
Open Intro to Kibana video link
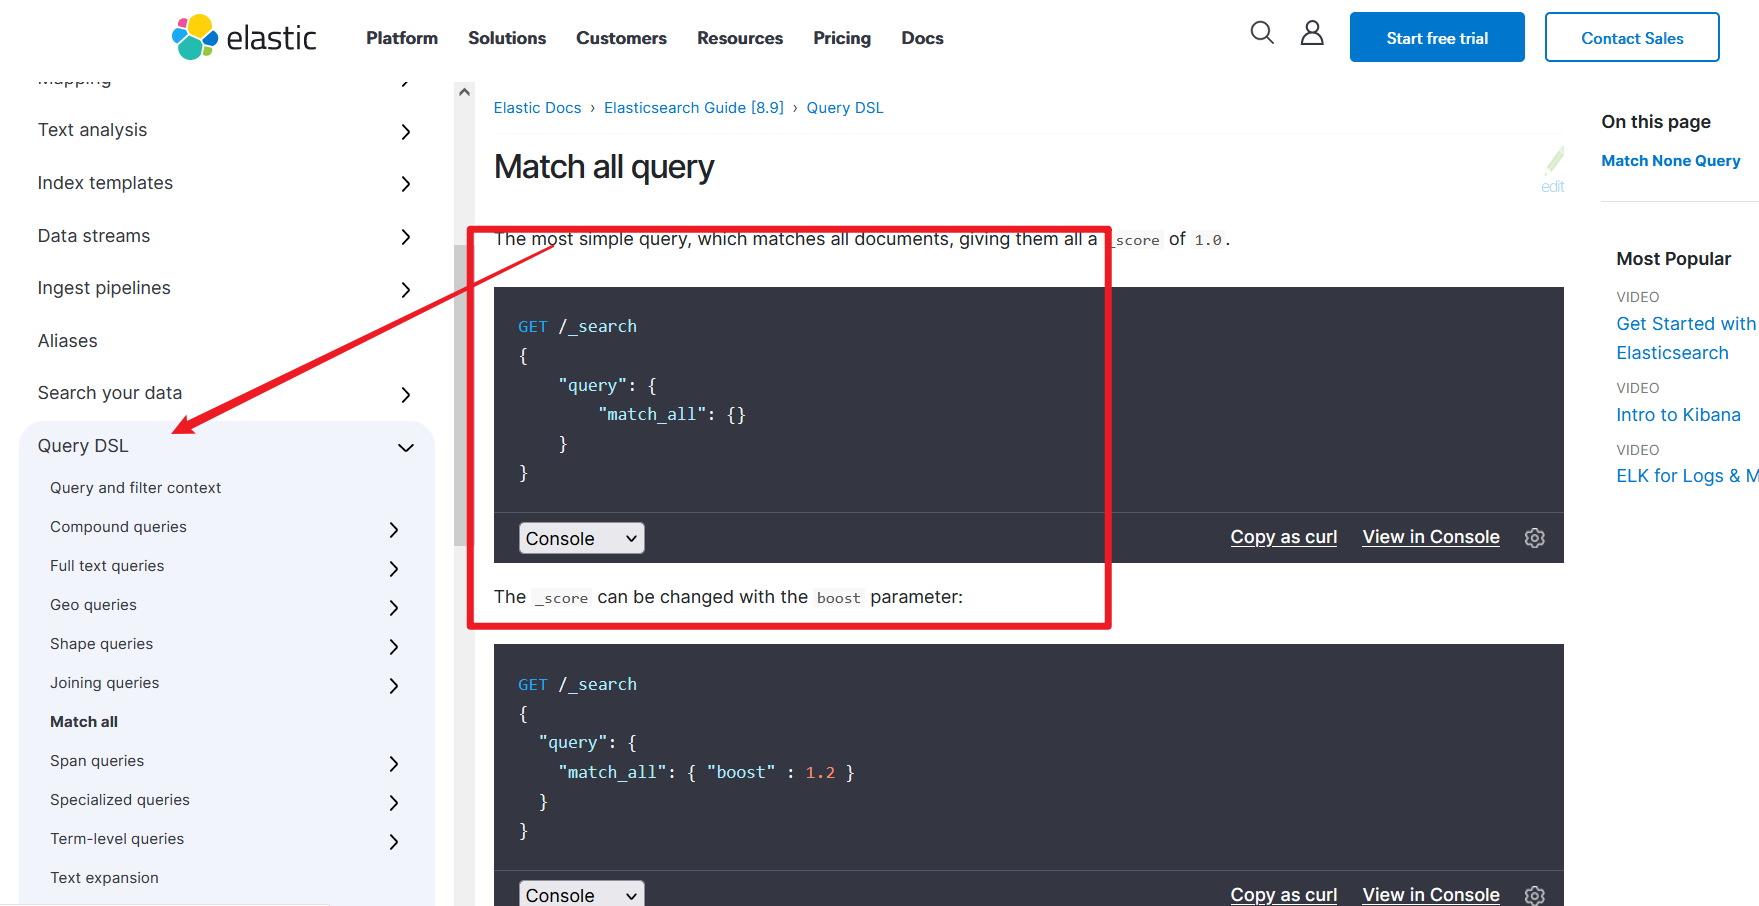click(1678, 415)
